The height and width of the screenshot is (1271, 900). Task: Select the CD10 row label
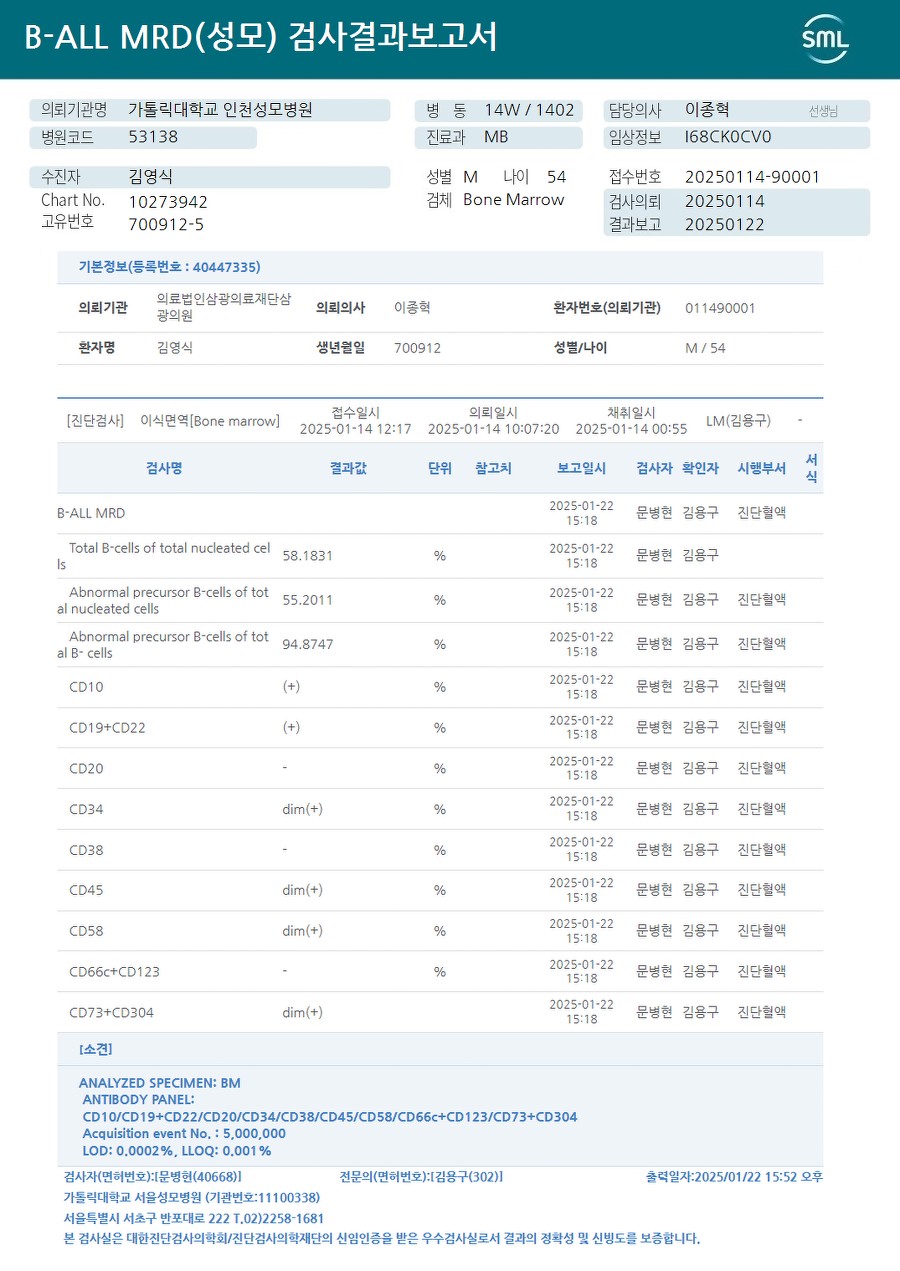[x=86, y=687]
